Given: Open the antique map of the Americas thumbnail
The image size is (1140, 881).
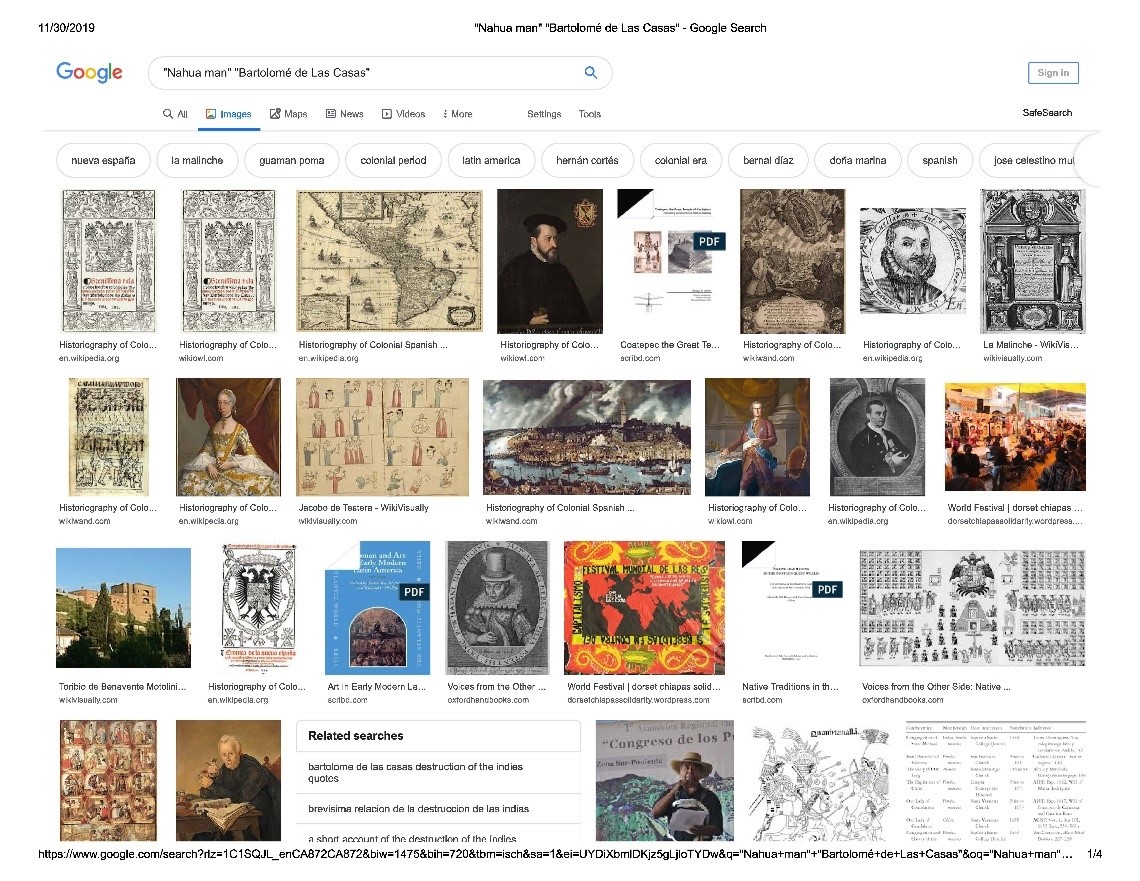Looking at the screenshot, I should click(x=389, y=260).
